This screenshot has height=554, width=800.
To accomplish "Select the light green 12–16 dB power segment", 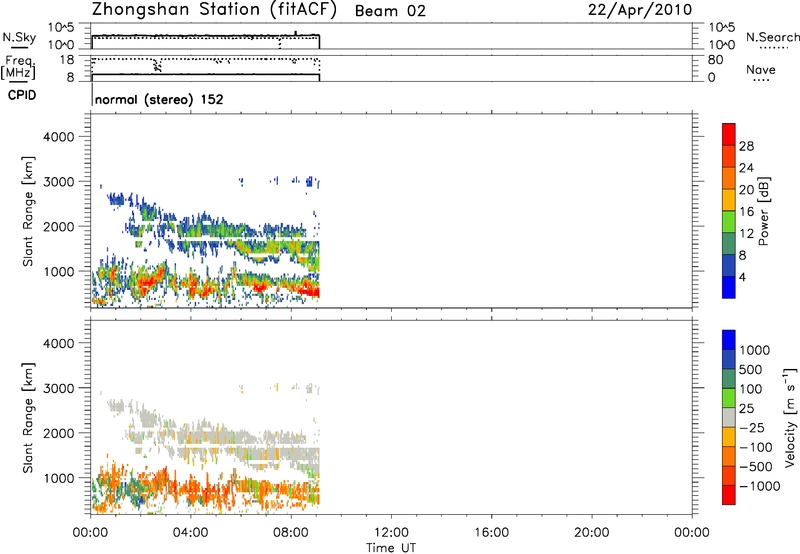I will (729, 222).
